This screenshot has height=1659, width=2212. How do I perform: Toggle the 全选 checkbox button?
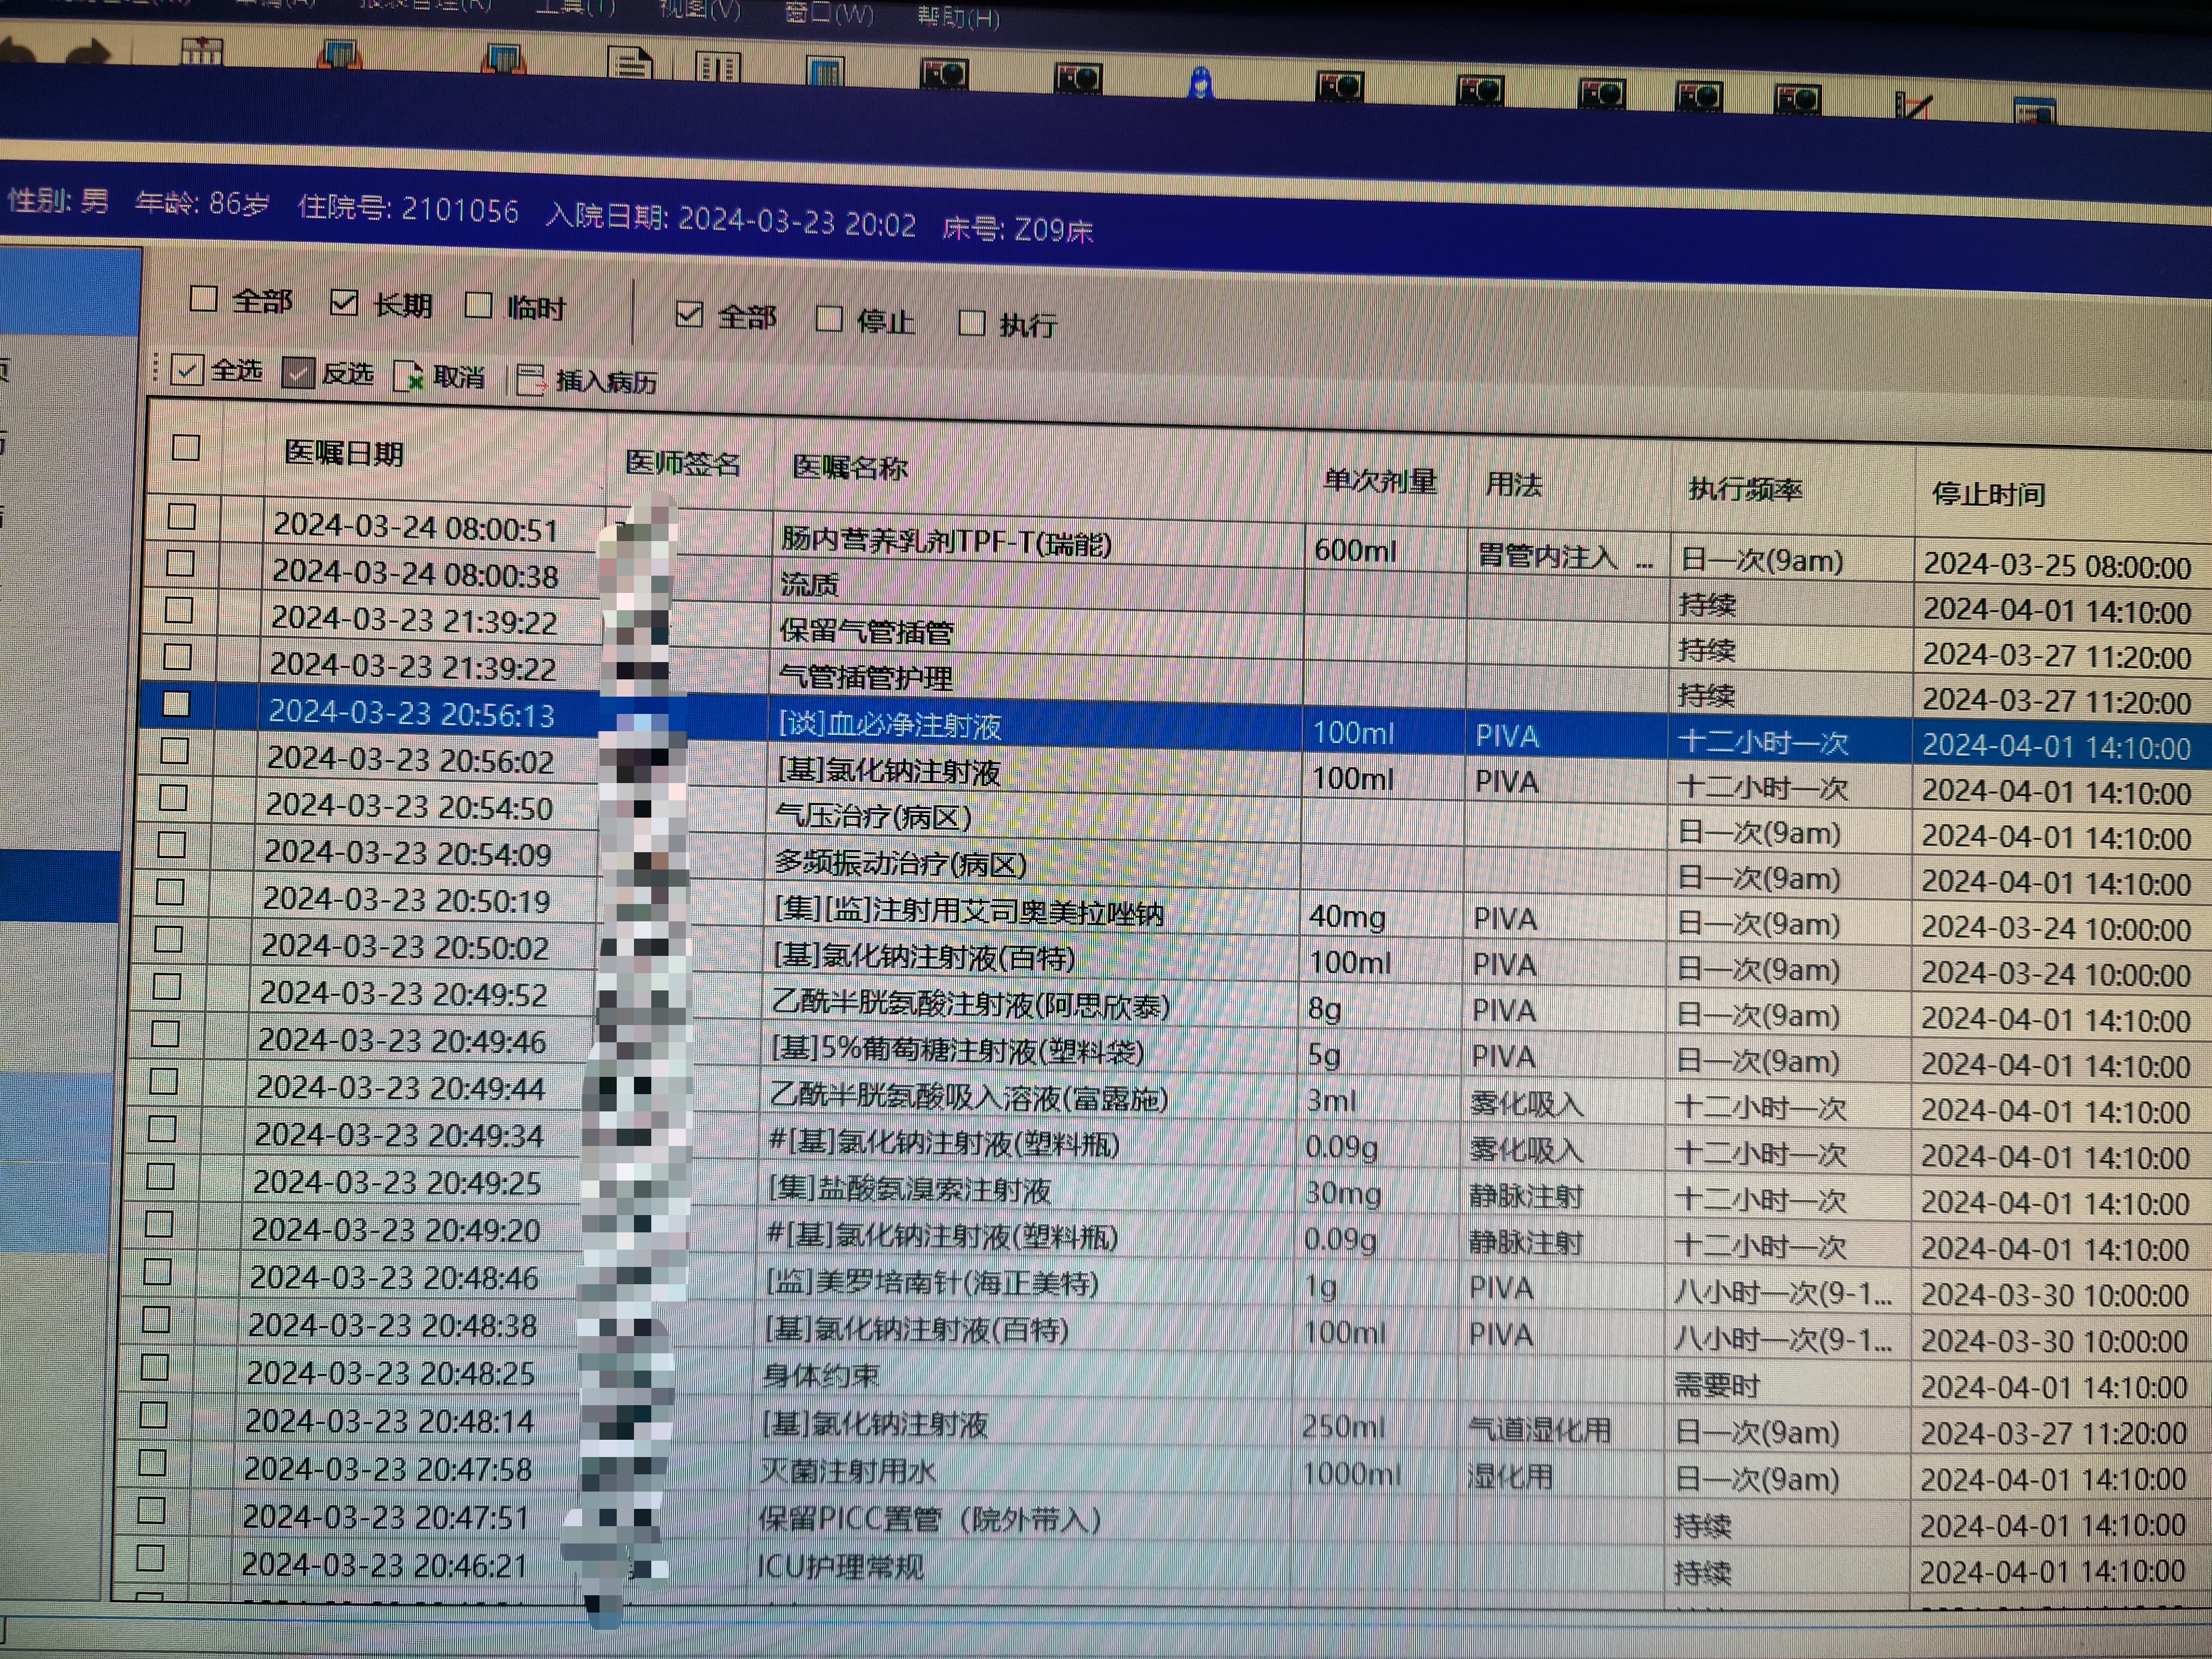pos(187,370)
